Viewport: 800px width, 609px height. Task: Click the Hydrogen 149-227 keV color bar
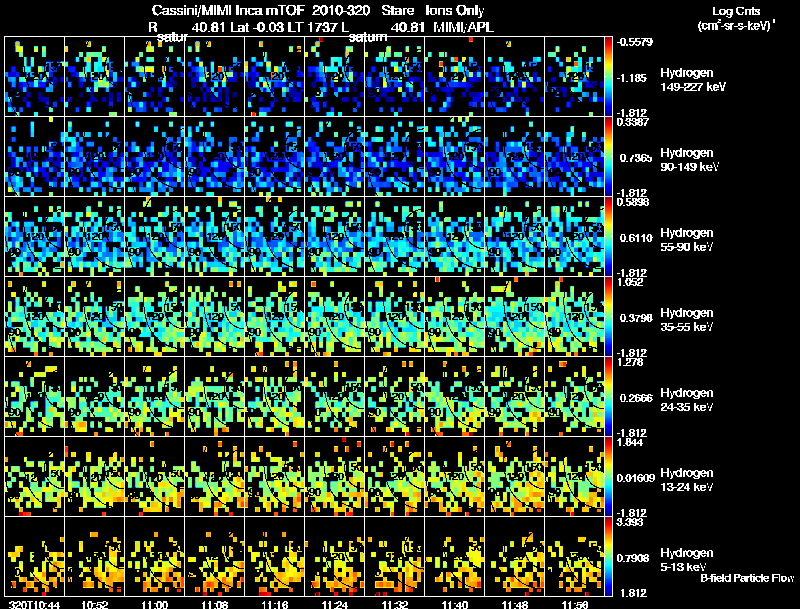[x=608, y=77]
